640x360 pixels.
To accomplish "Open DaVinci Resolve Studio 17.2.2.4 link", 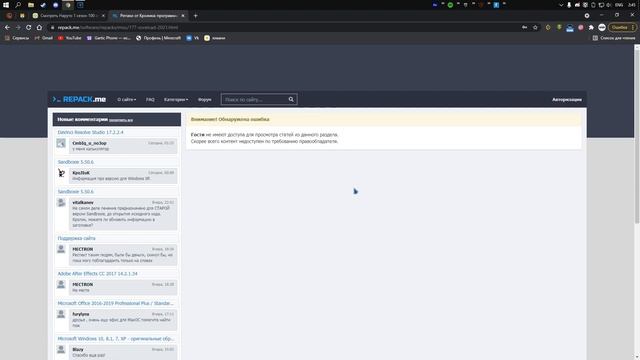I will pos(90,132).
